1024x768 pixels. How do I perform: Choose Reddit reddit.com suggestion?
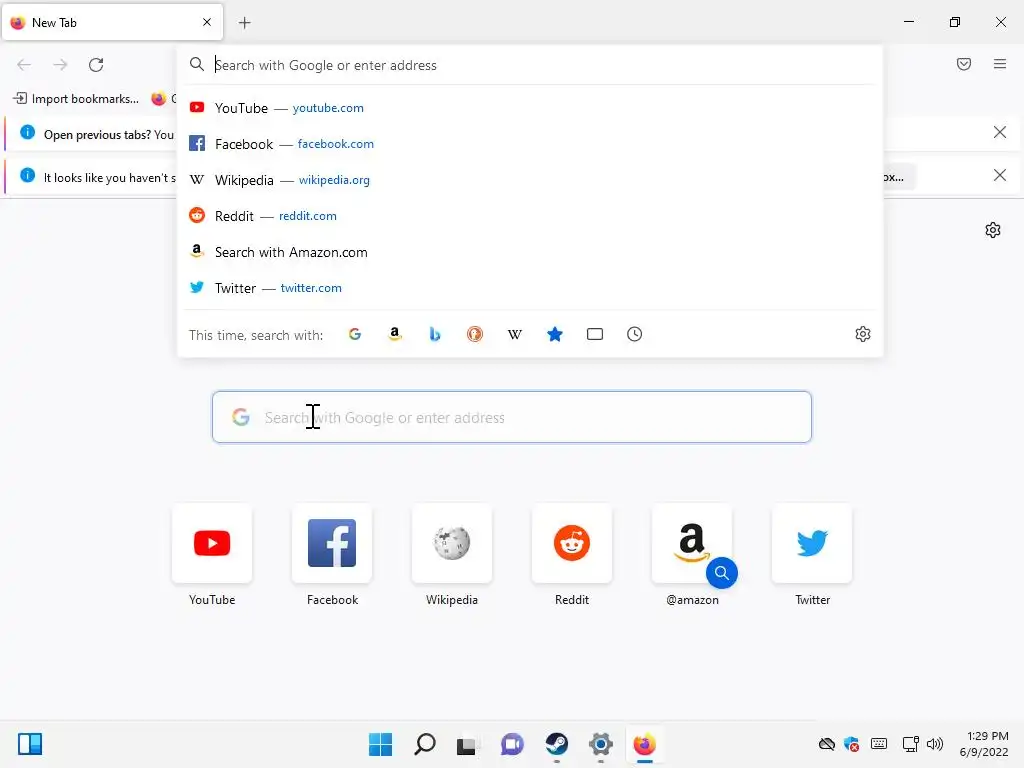click(x=530, y=216)
